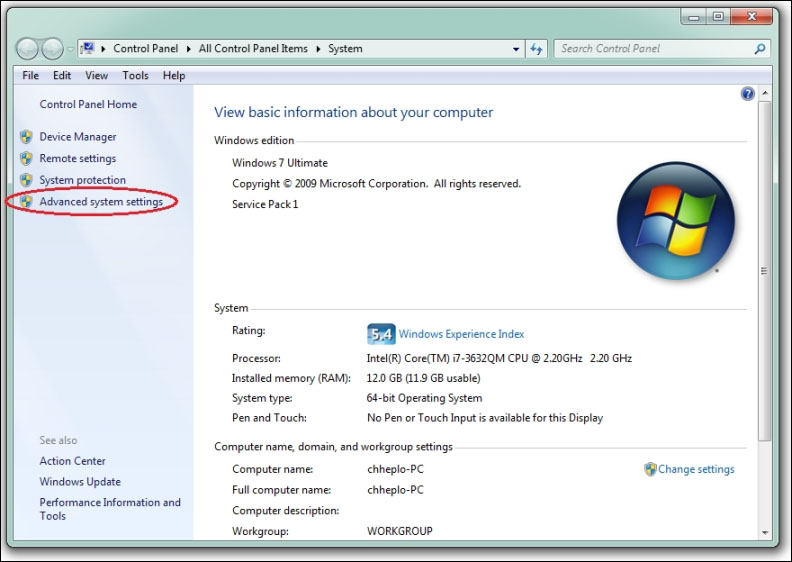
Task: Open Device Manager link
Action: click(x=78, y=137)
